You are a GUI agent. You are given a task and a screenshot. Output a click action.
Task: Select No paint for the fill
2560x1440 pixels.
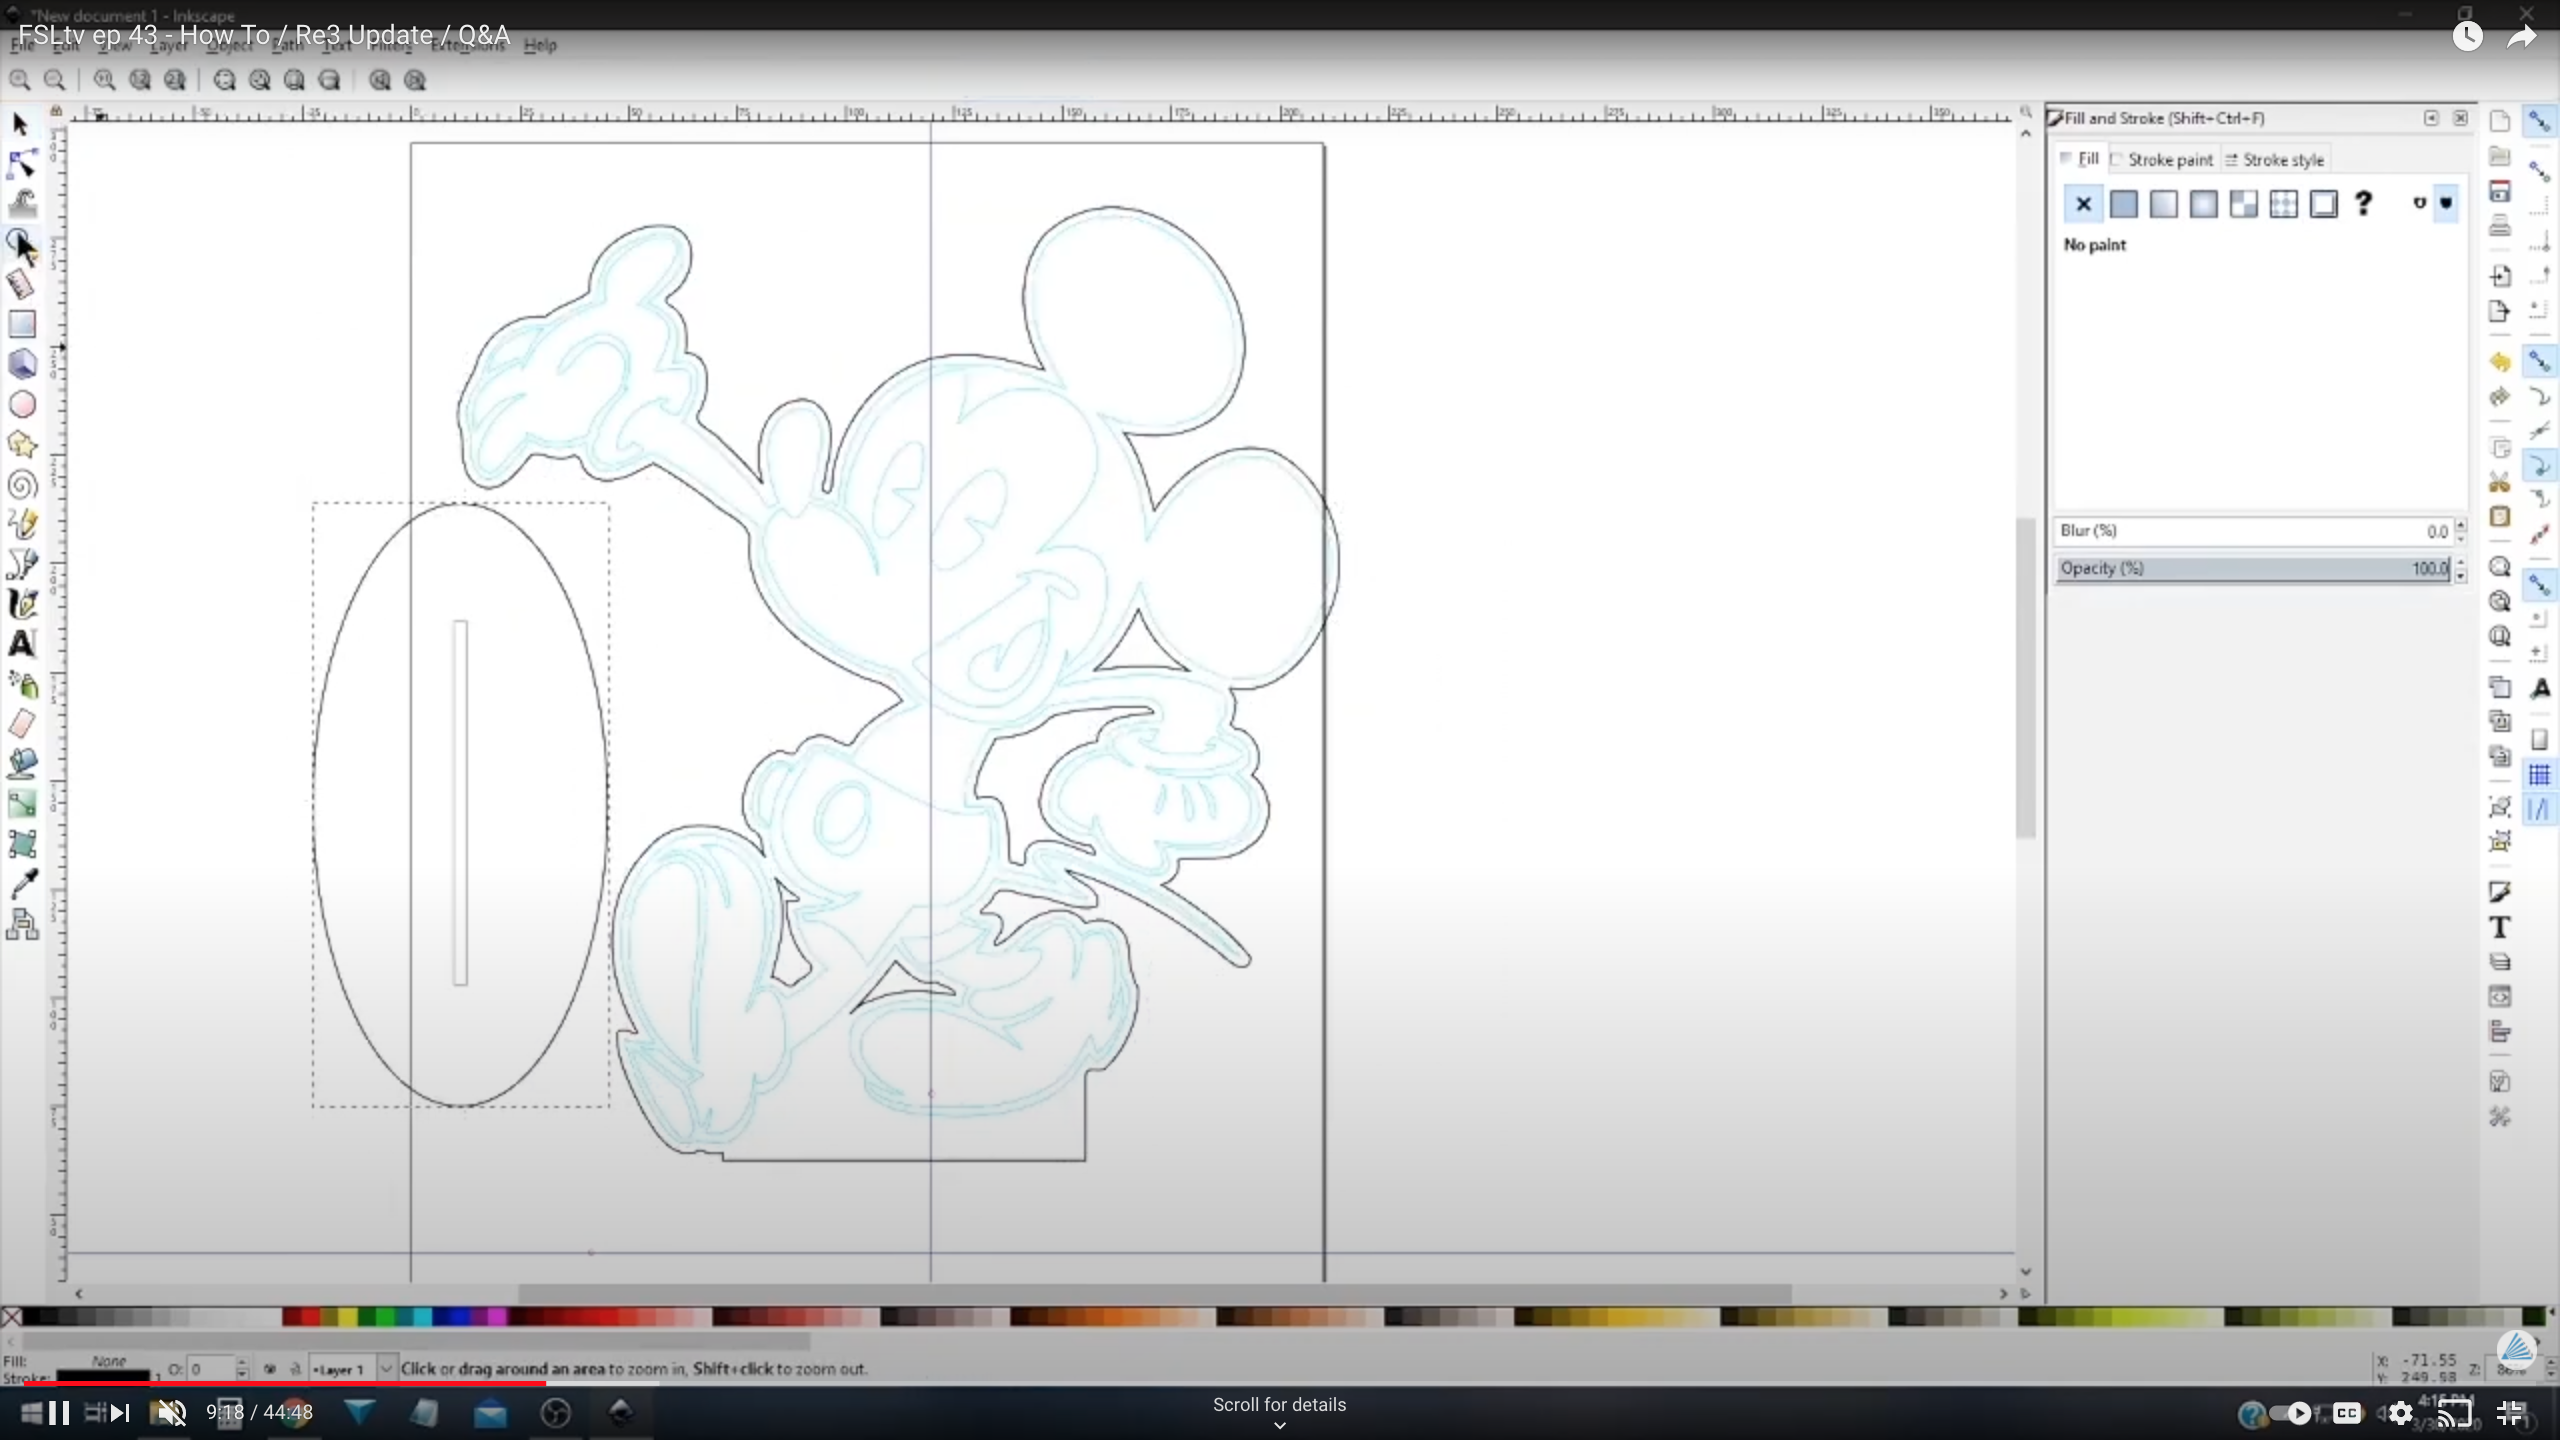click(x=2083, y=204)
